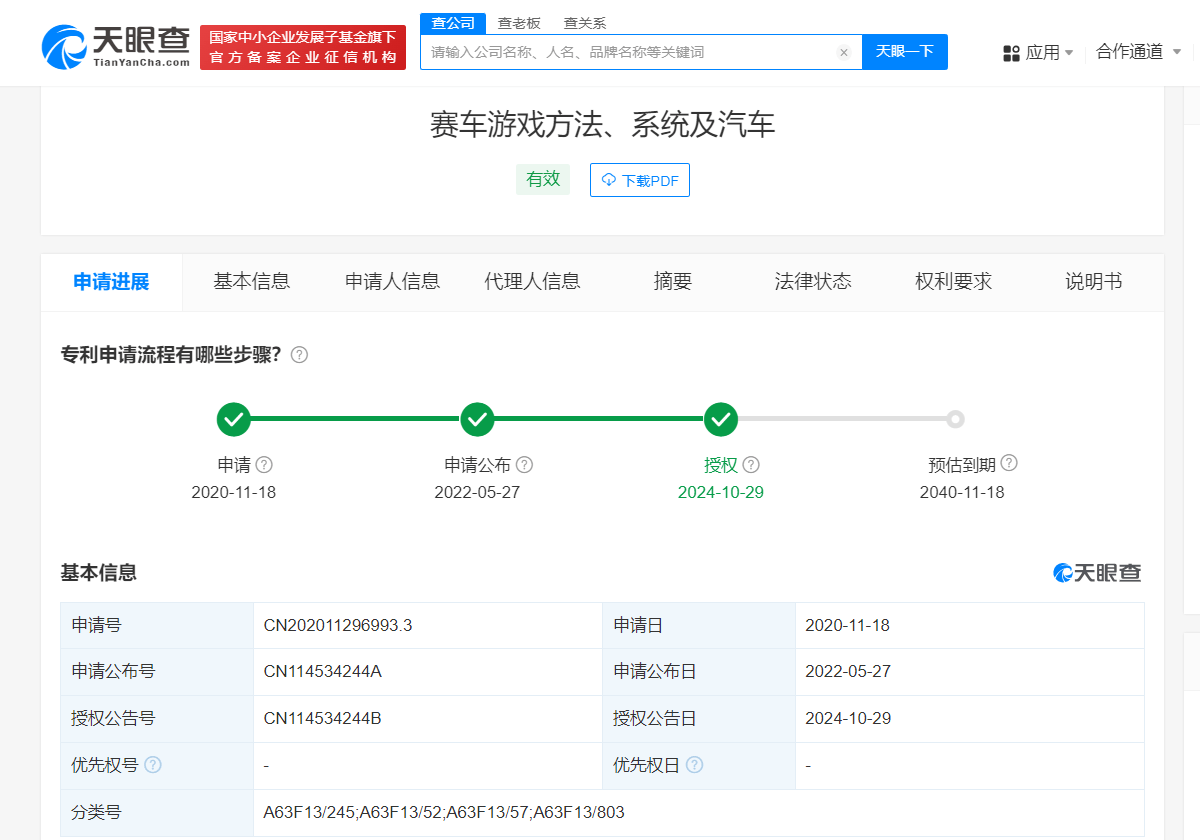The width and height of the screenshot is (1200, 840).
Task: Click the help icon next to 优先权日
Action: click(x=694, y=765)
